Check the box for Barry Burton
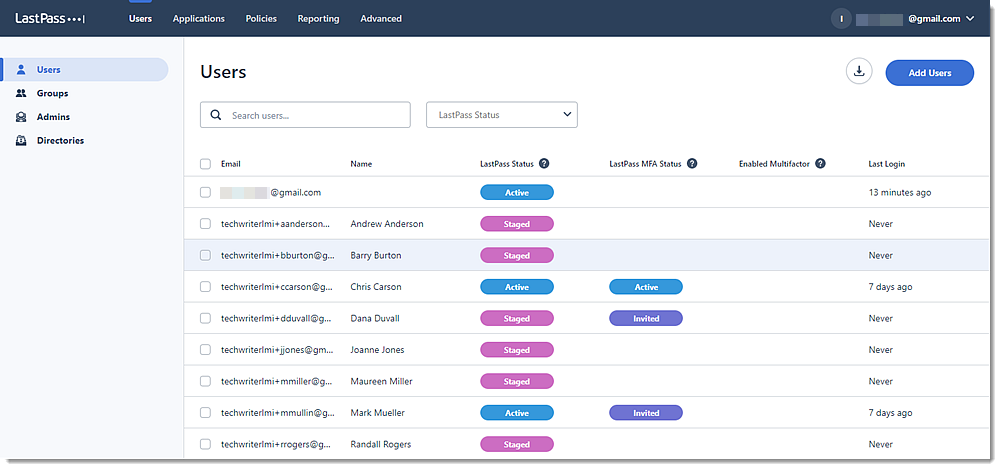This screenshot has height=470, width=1000. click(x=205, y=255)
